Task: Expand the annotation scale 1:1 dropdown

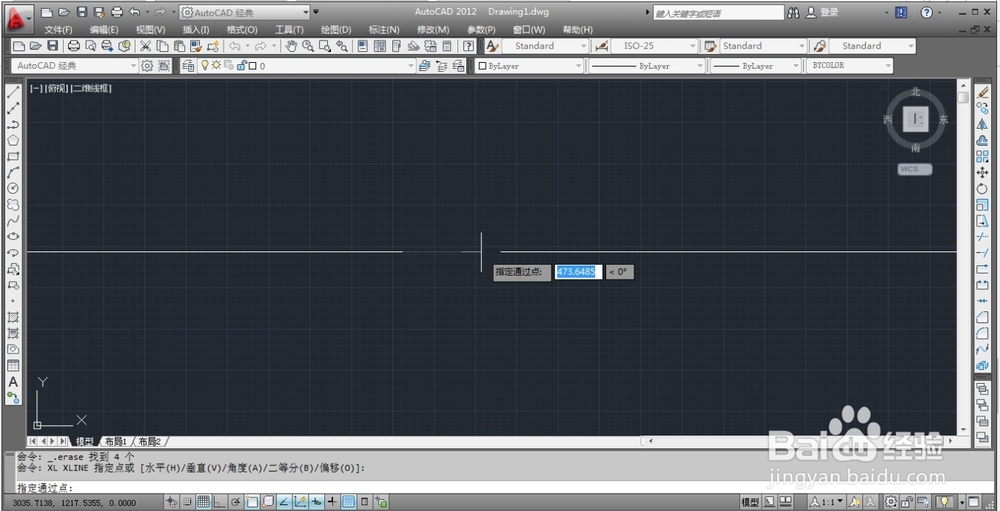Action: [839, 502]
